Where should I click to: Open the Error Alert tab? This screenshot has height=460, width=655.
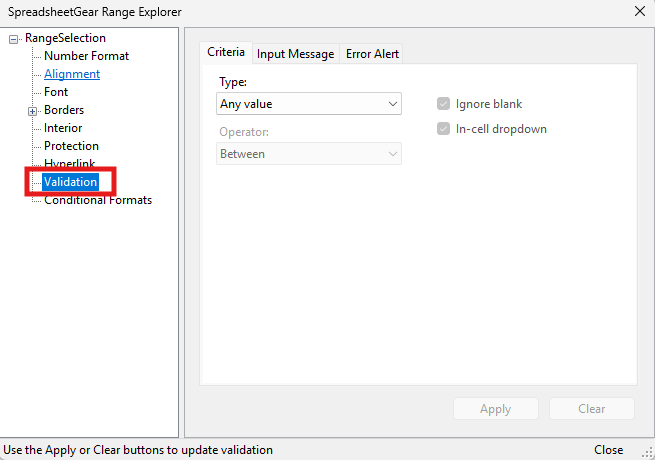[373, 54]
